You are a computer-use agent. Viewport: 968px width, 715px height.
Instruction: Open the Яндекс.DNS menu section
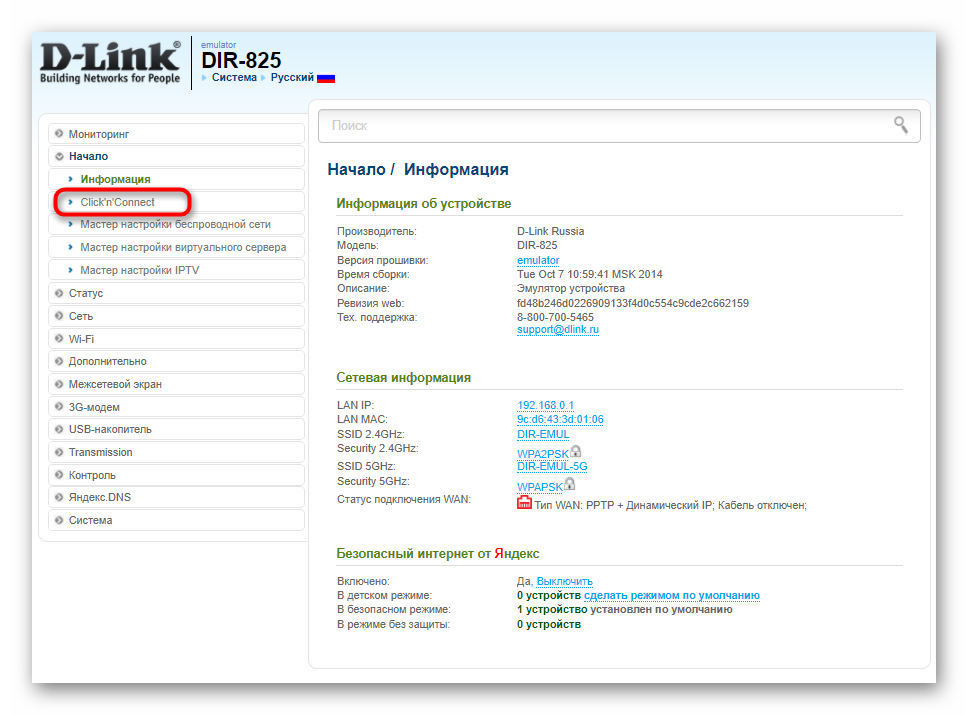pyautogui.click(x=176, y=497)
